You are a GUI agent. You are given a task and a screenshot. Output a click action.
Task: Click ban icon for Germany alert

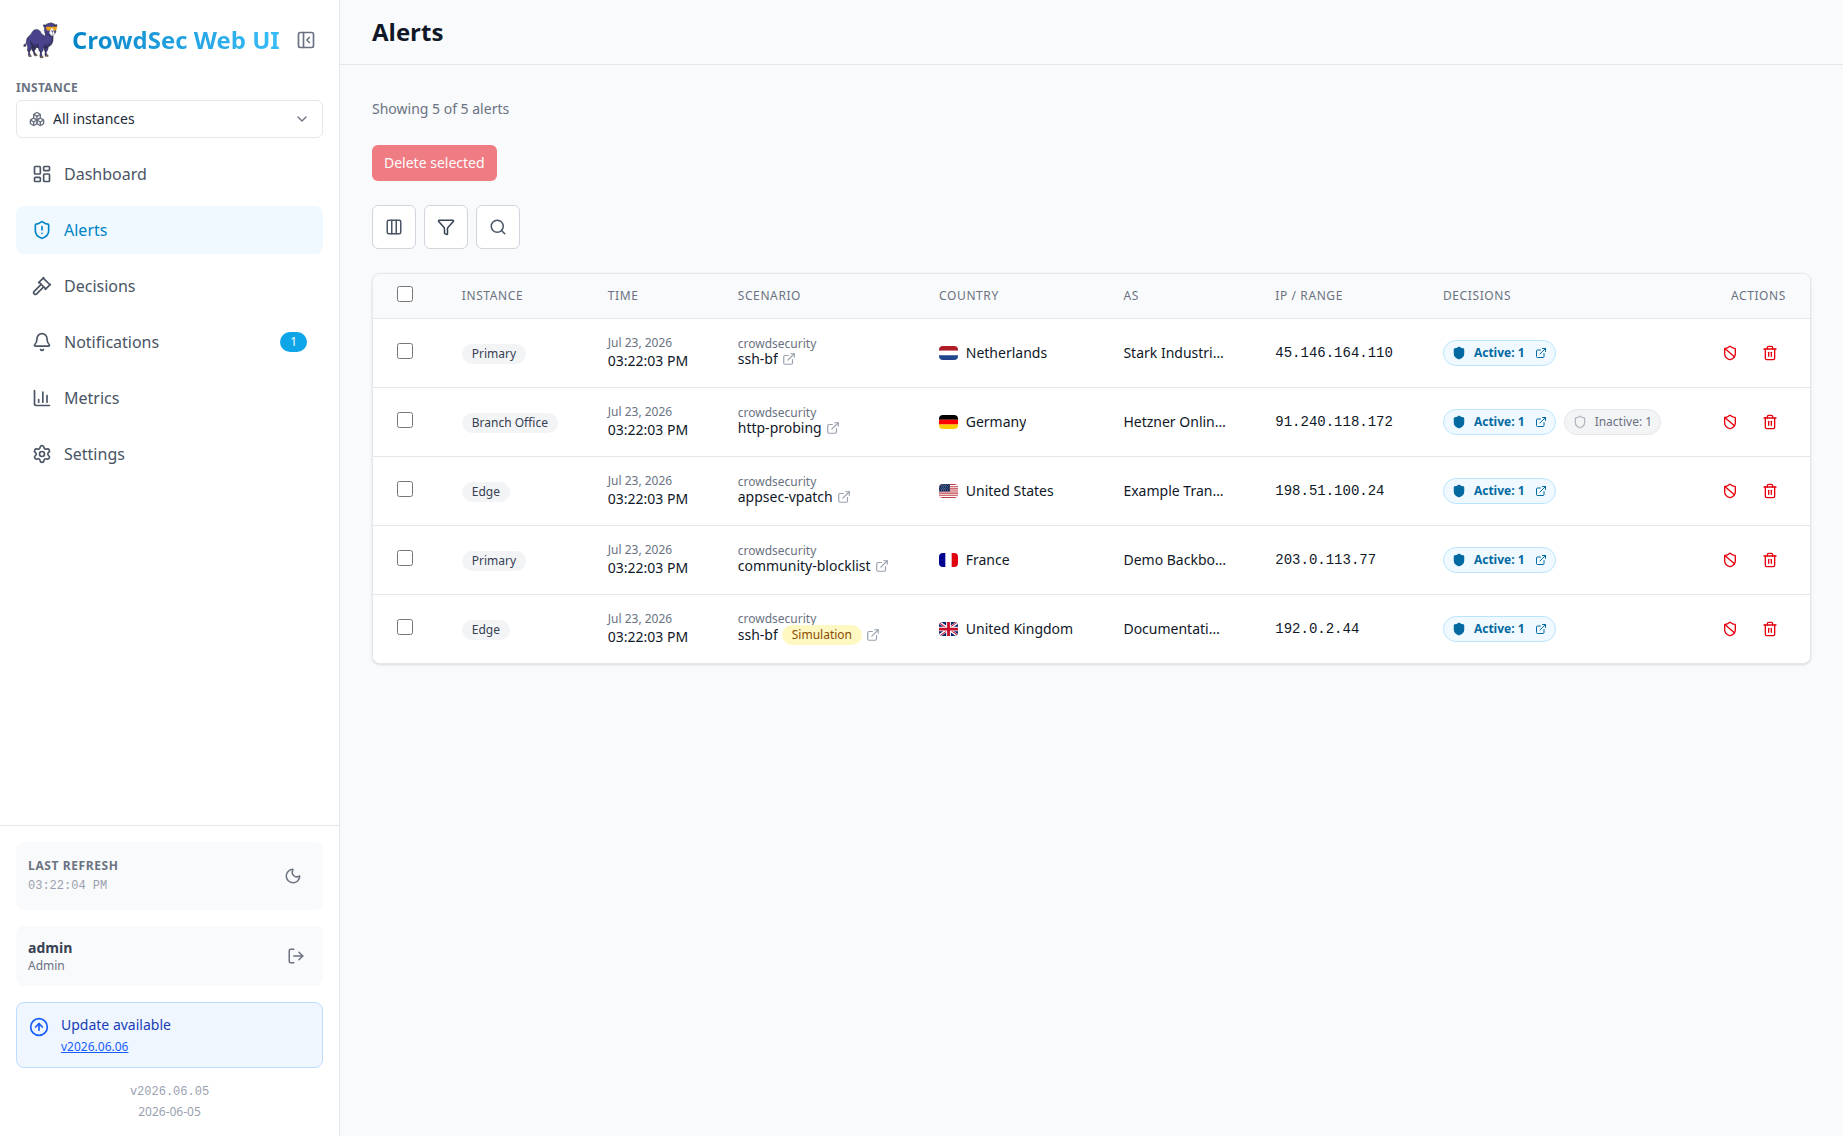pyautogui.click(x=1730, y=422)
